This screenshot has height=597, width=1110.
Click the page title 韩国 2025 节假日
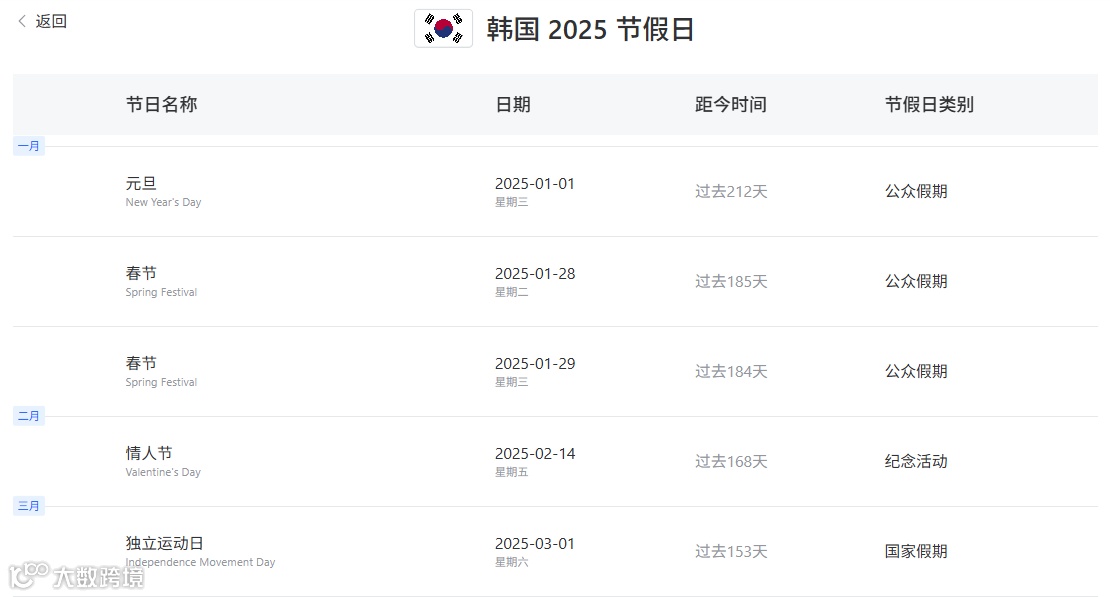590,29
